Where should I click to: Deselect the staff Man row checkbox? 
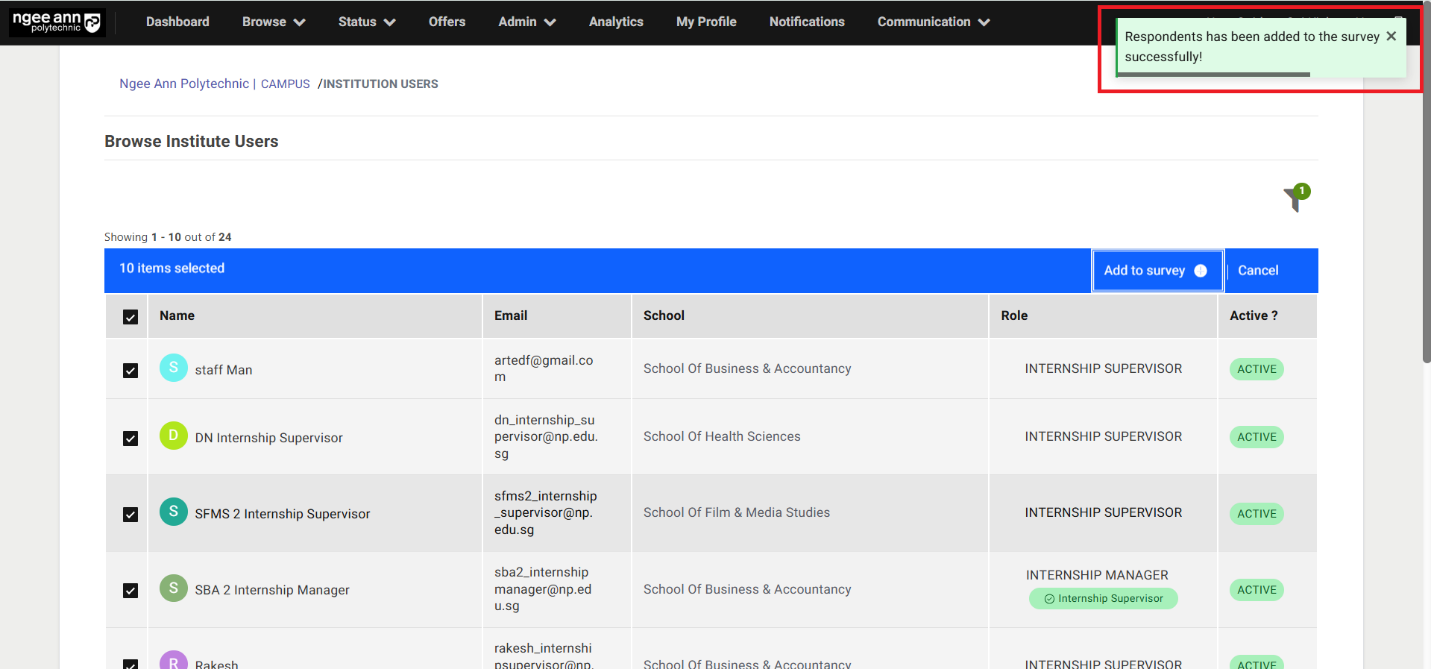(130, 370)
